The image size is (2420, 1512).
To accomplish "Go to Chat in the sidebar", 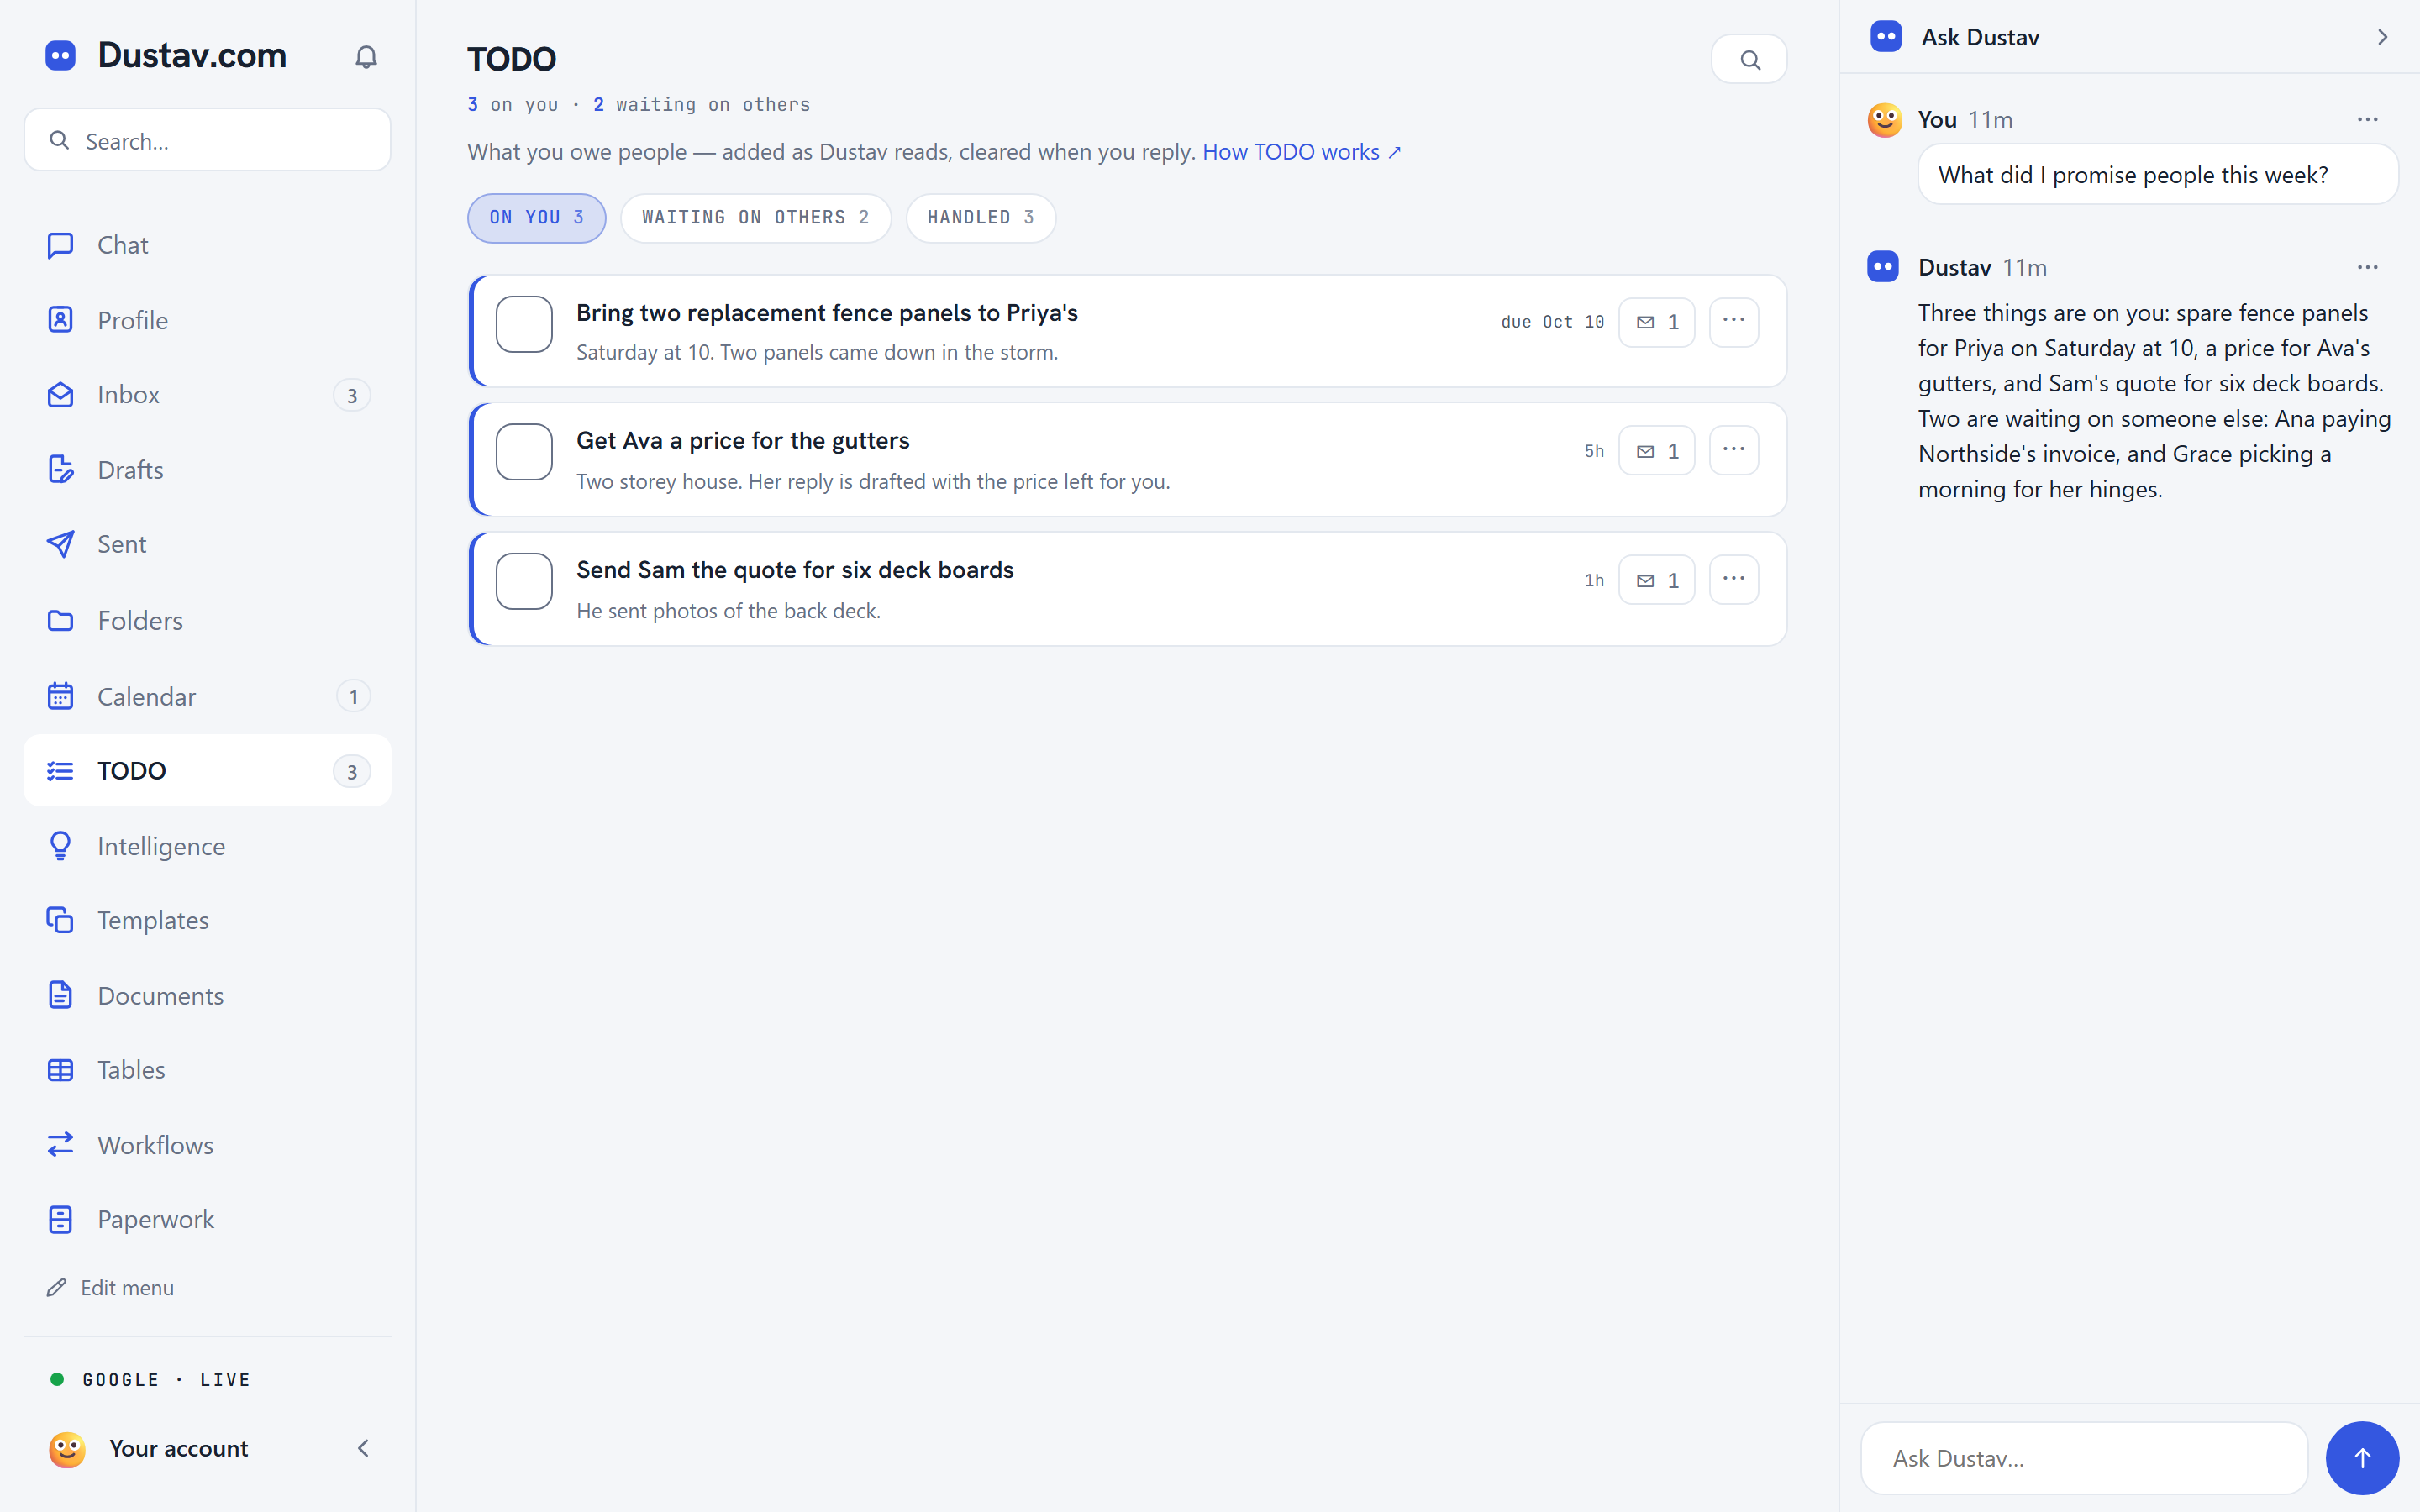I will (207, 245).
